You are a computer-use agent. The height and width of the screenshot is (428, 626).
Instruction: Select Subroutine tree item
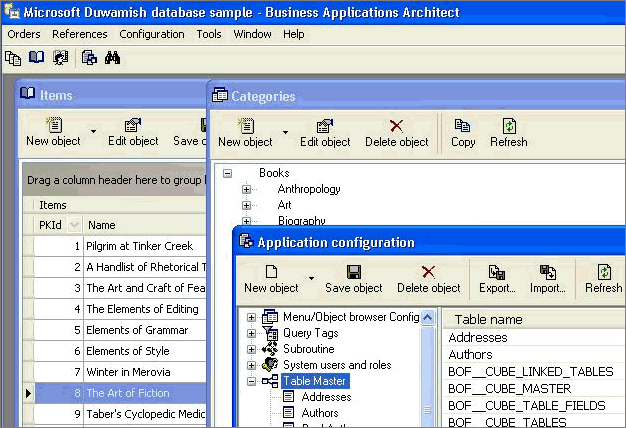tap(309, 349)
